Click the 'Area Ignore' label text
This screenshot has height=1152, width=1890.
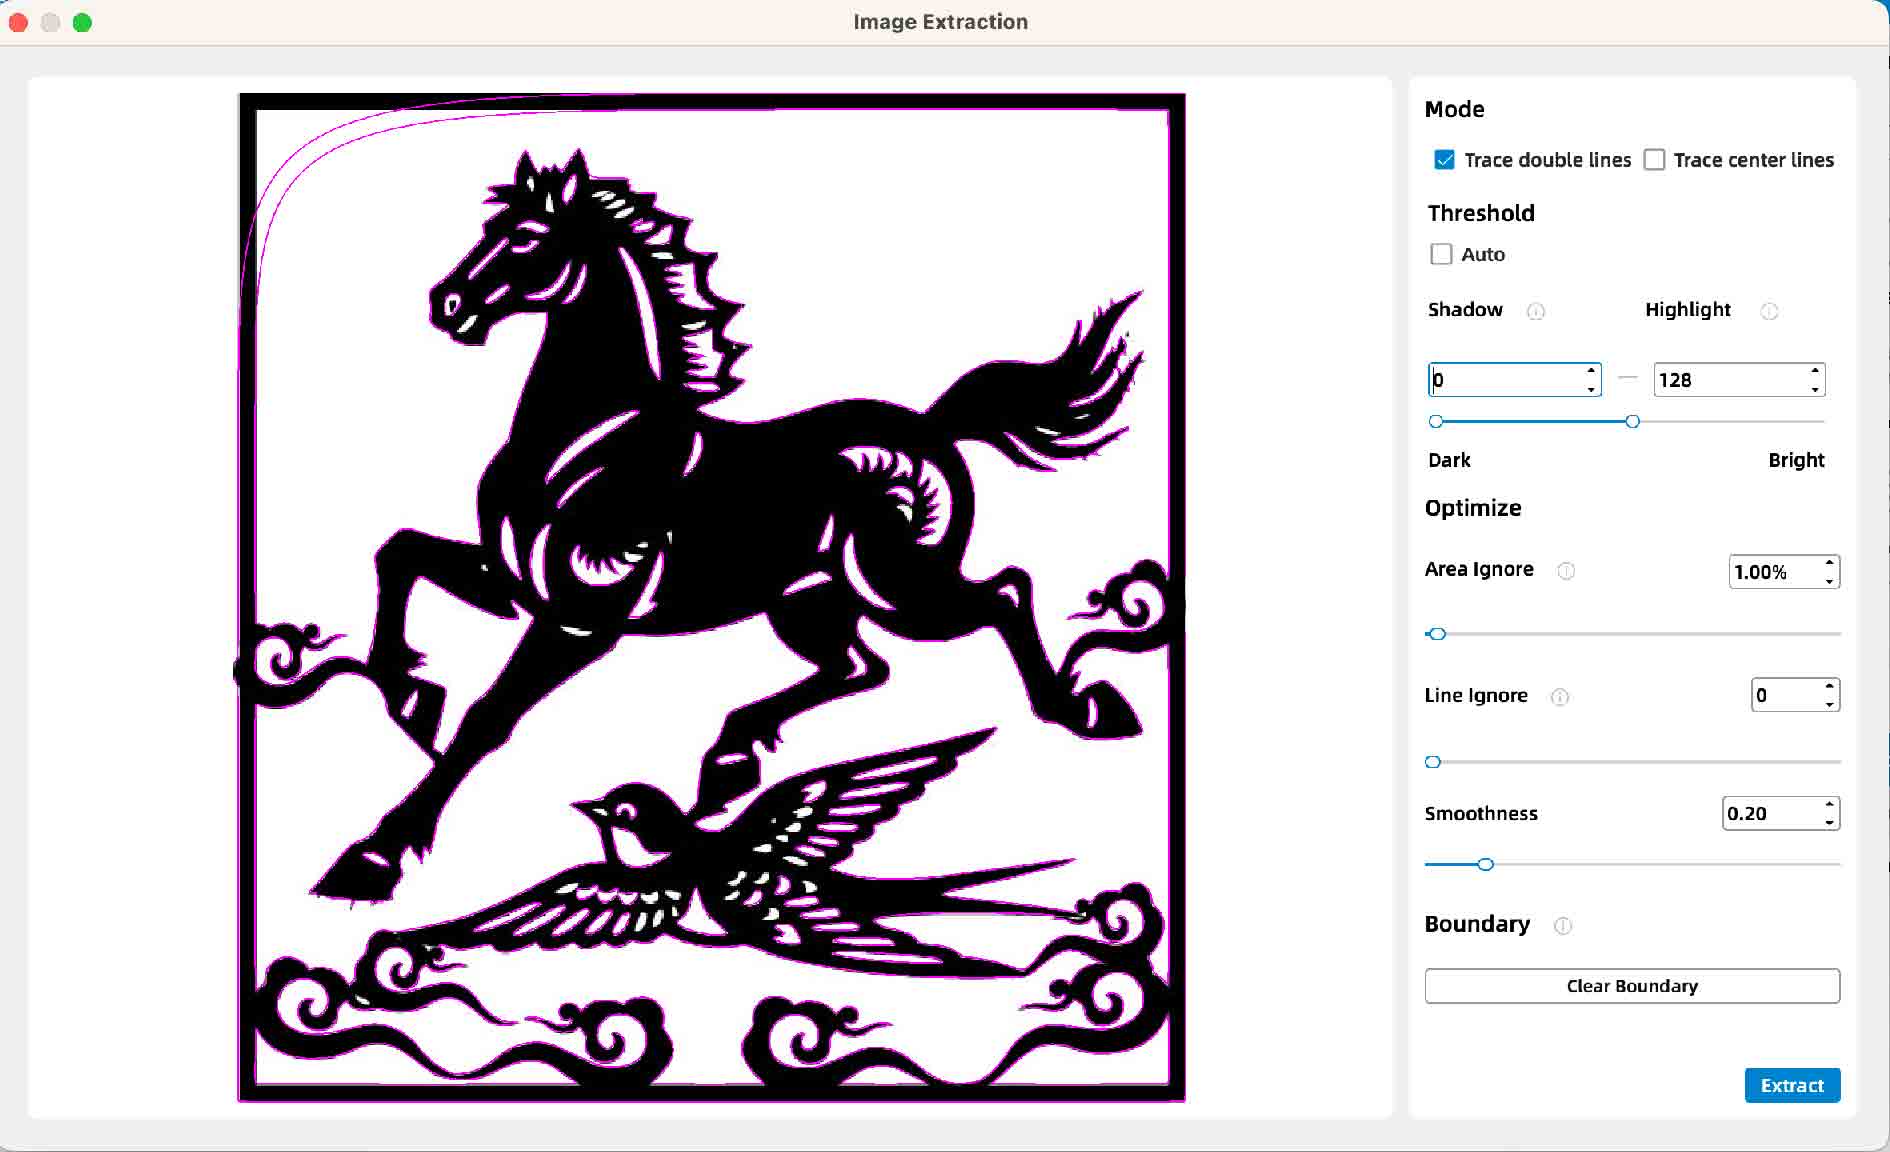click(1479, 569)
